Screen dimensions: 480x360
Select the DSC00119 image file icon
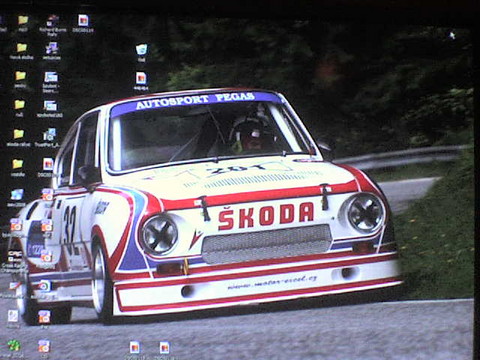coord(83,21)
